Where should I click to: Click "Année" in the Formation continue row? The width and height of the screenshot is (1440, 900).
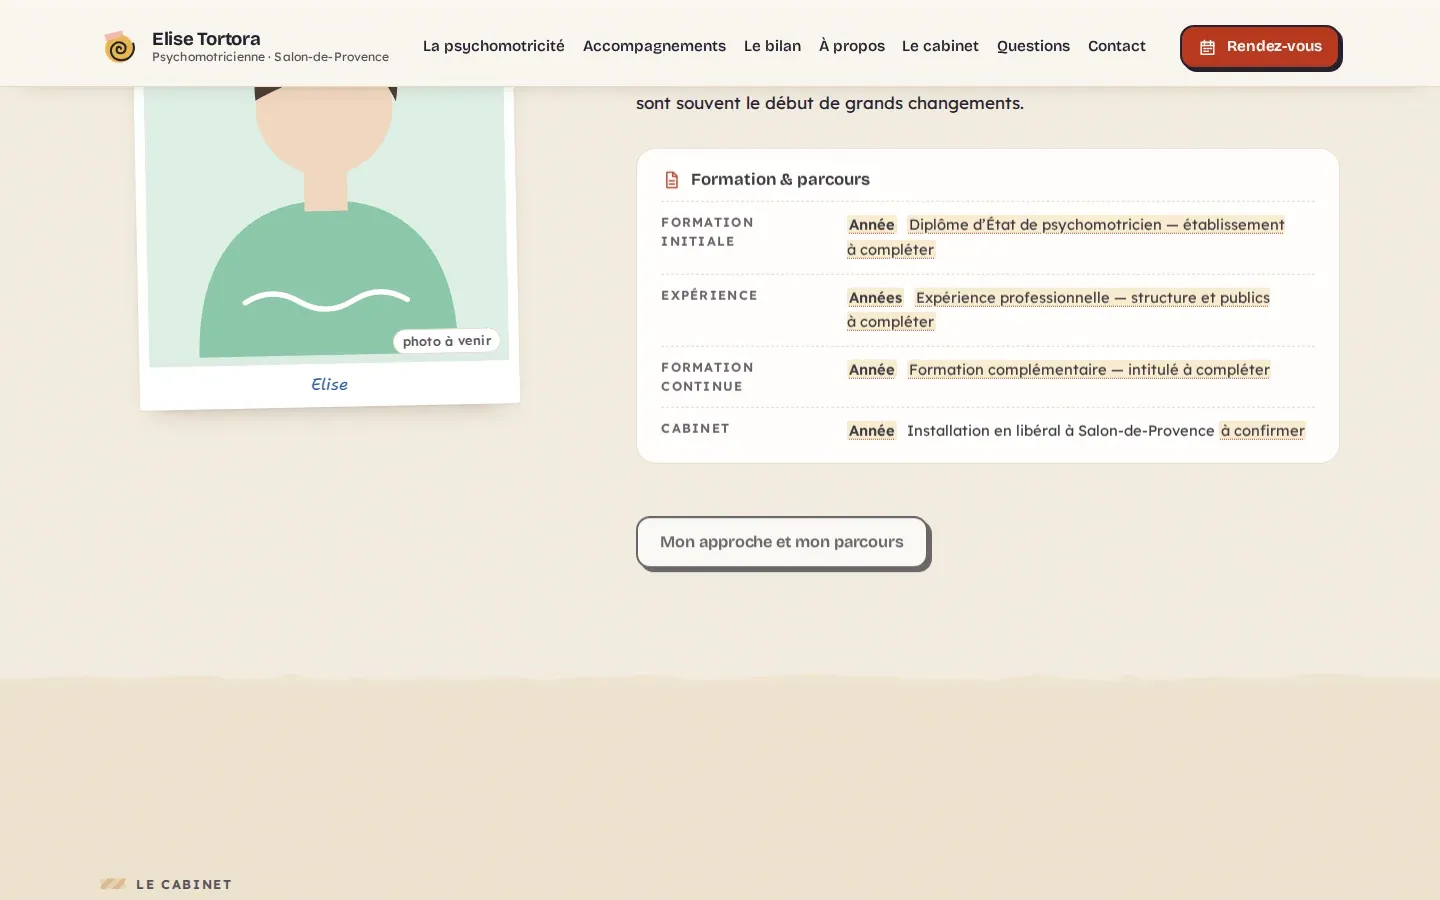872,370
